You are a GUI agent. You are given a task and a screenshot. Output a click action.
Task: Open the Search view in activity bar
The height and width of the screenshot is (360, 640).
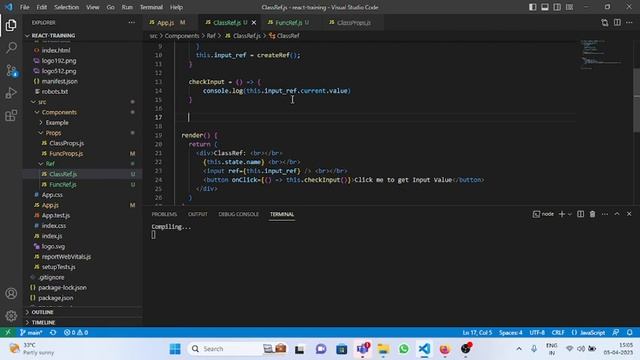pyautogui.click(x=11, y=48)
